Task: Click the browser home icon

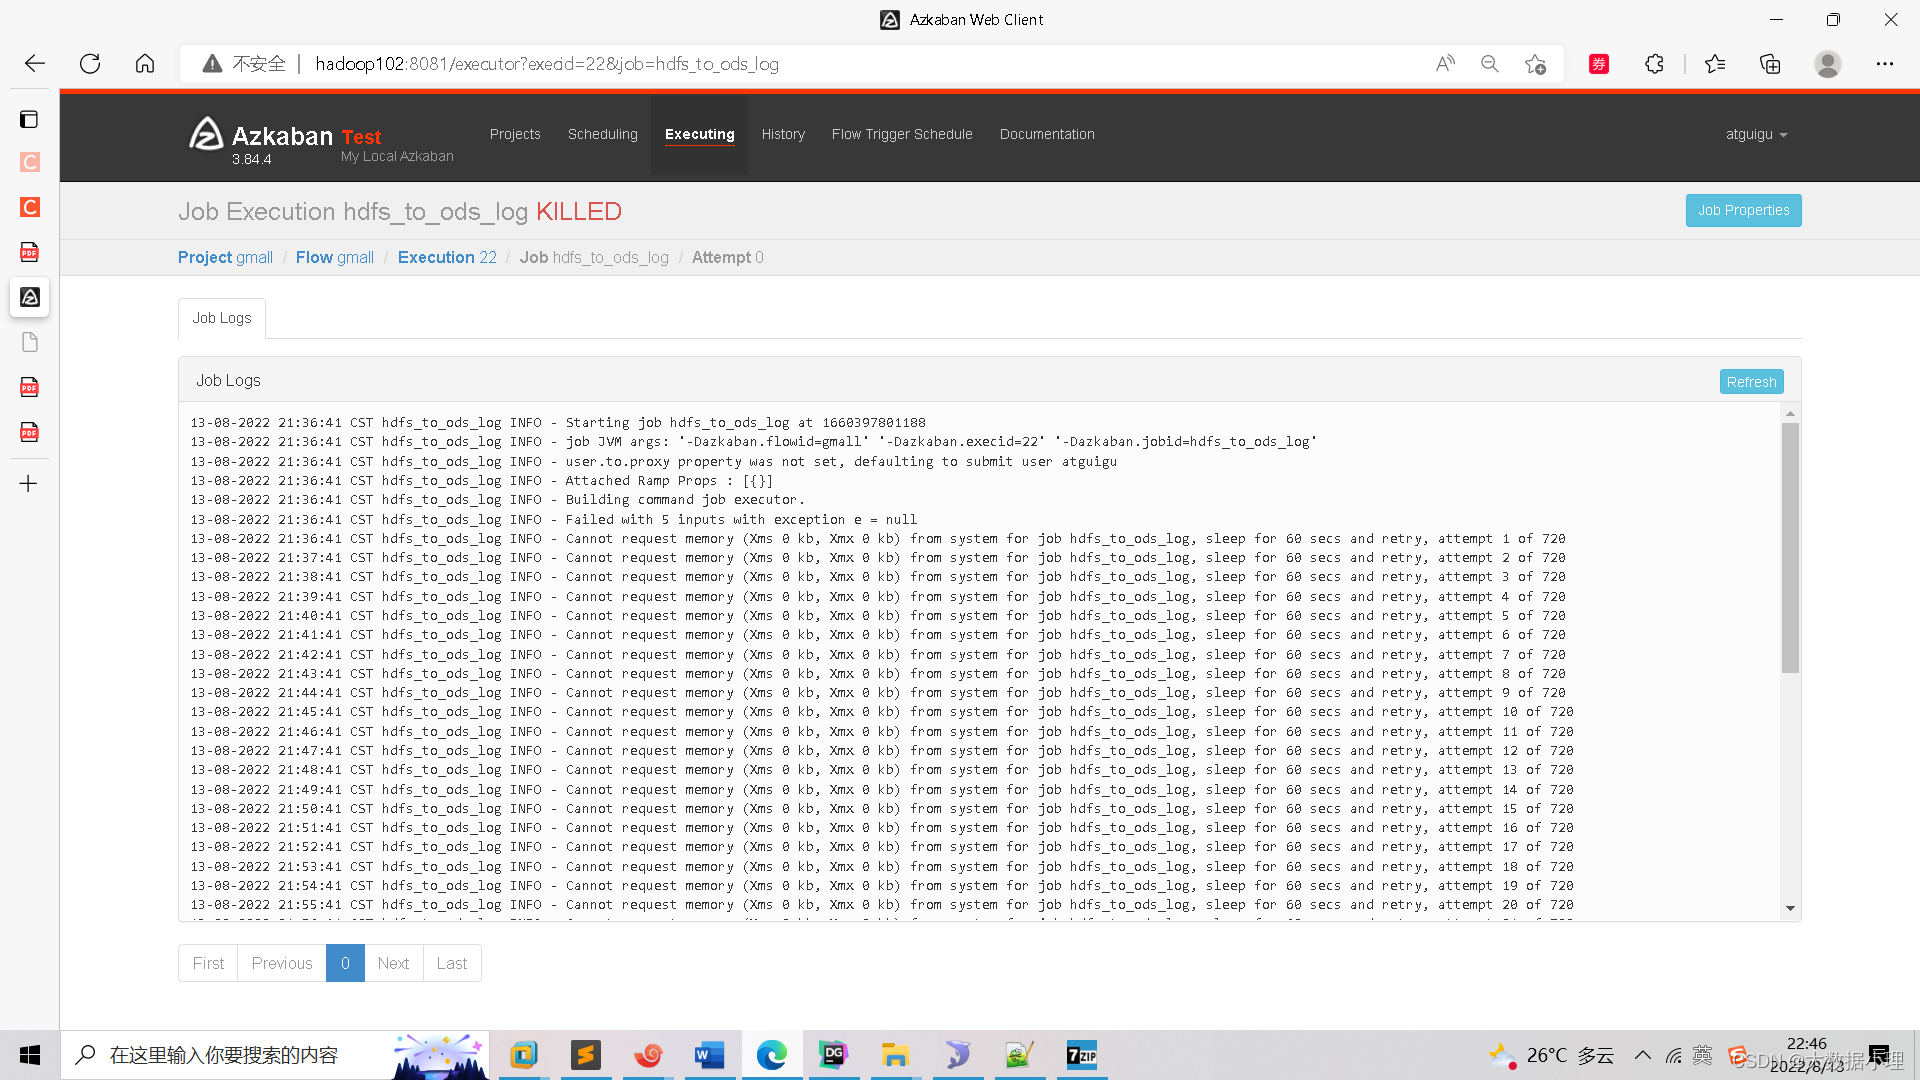Action: point(145,64)
